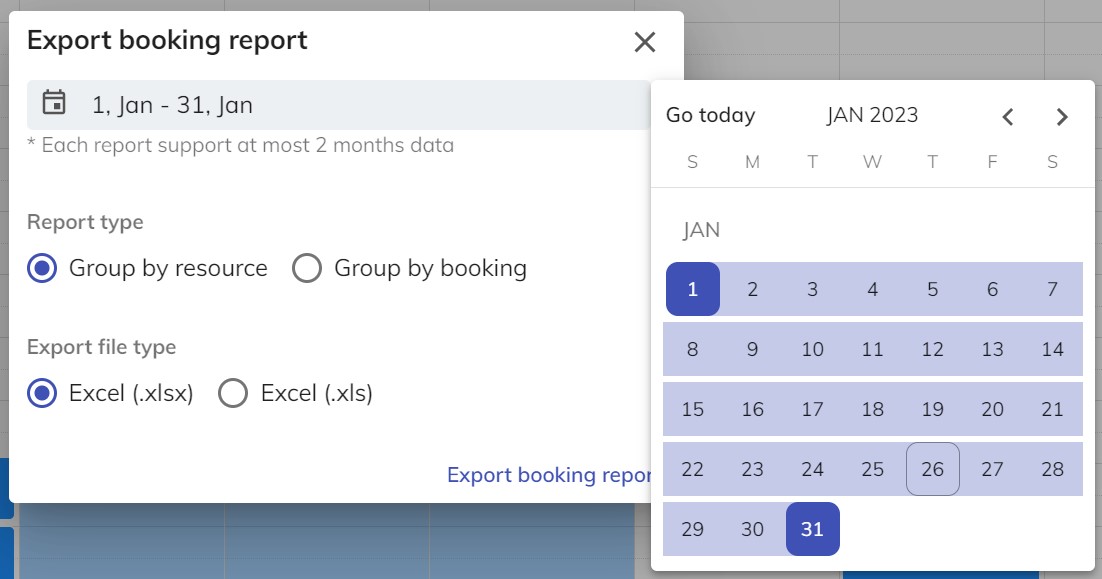Choose Excel (.xls) export file type
The height and width of the screenshot is (579, 1102).
pyautogui.click(x=233, y=394)
